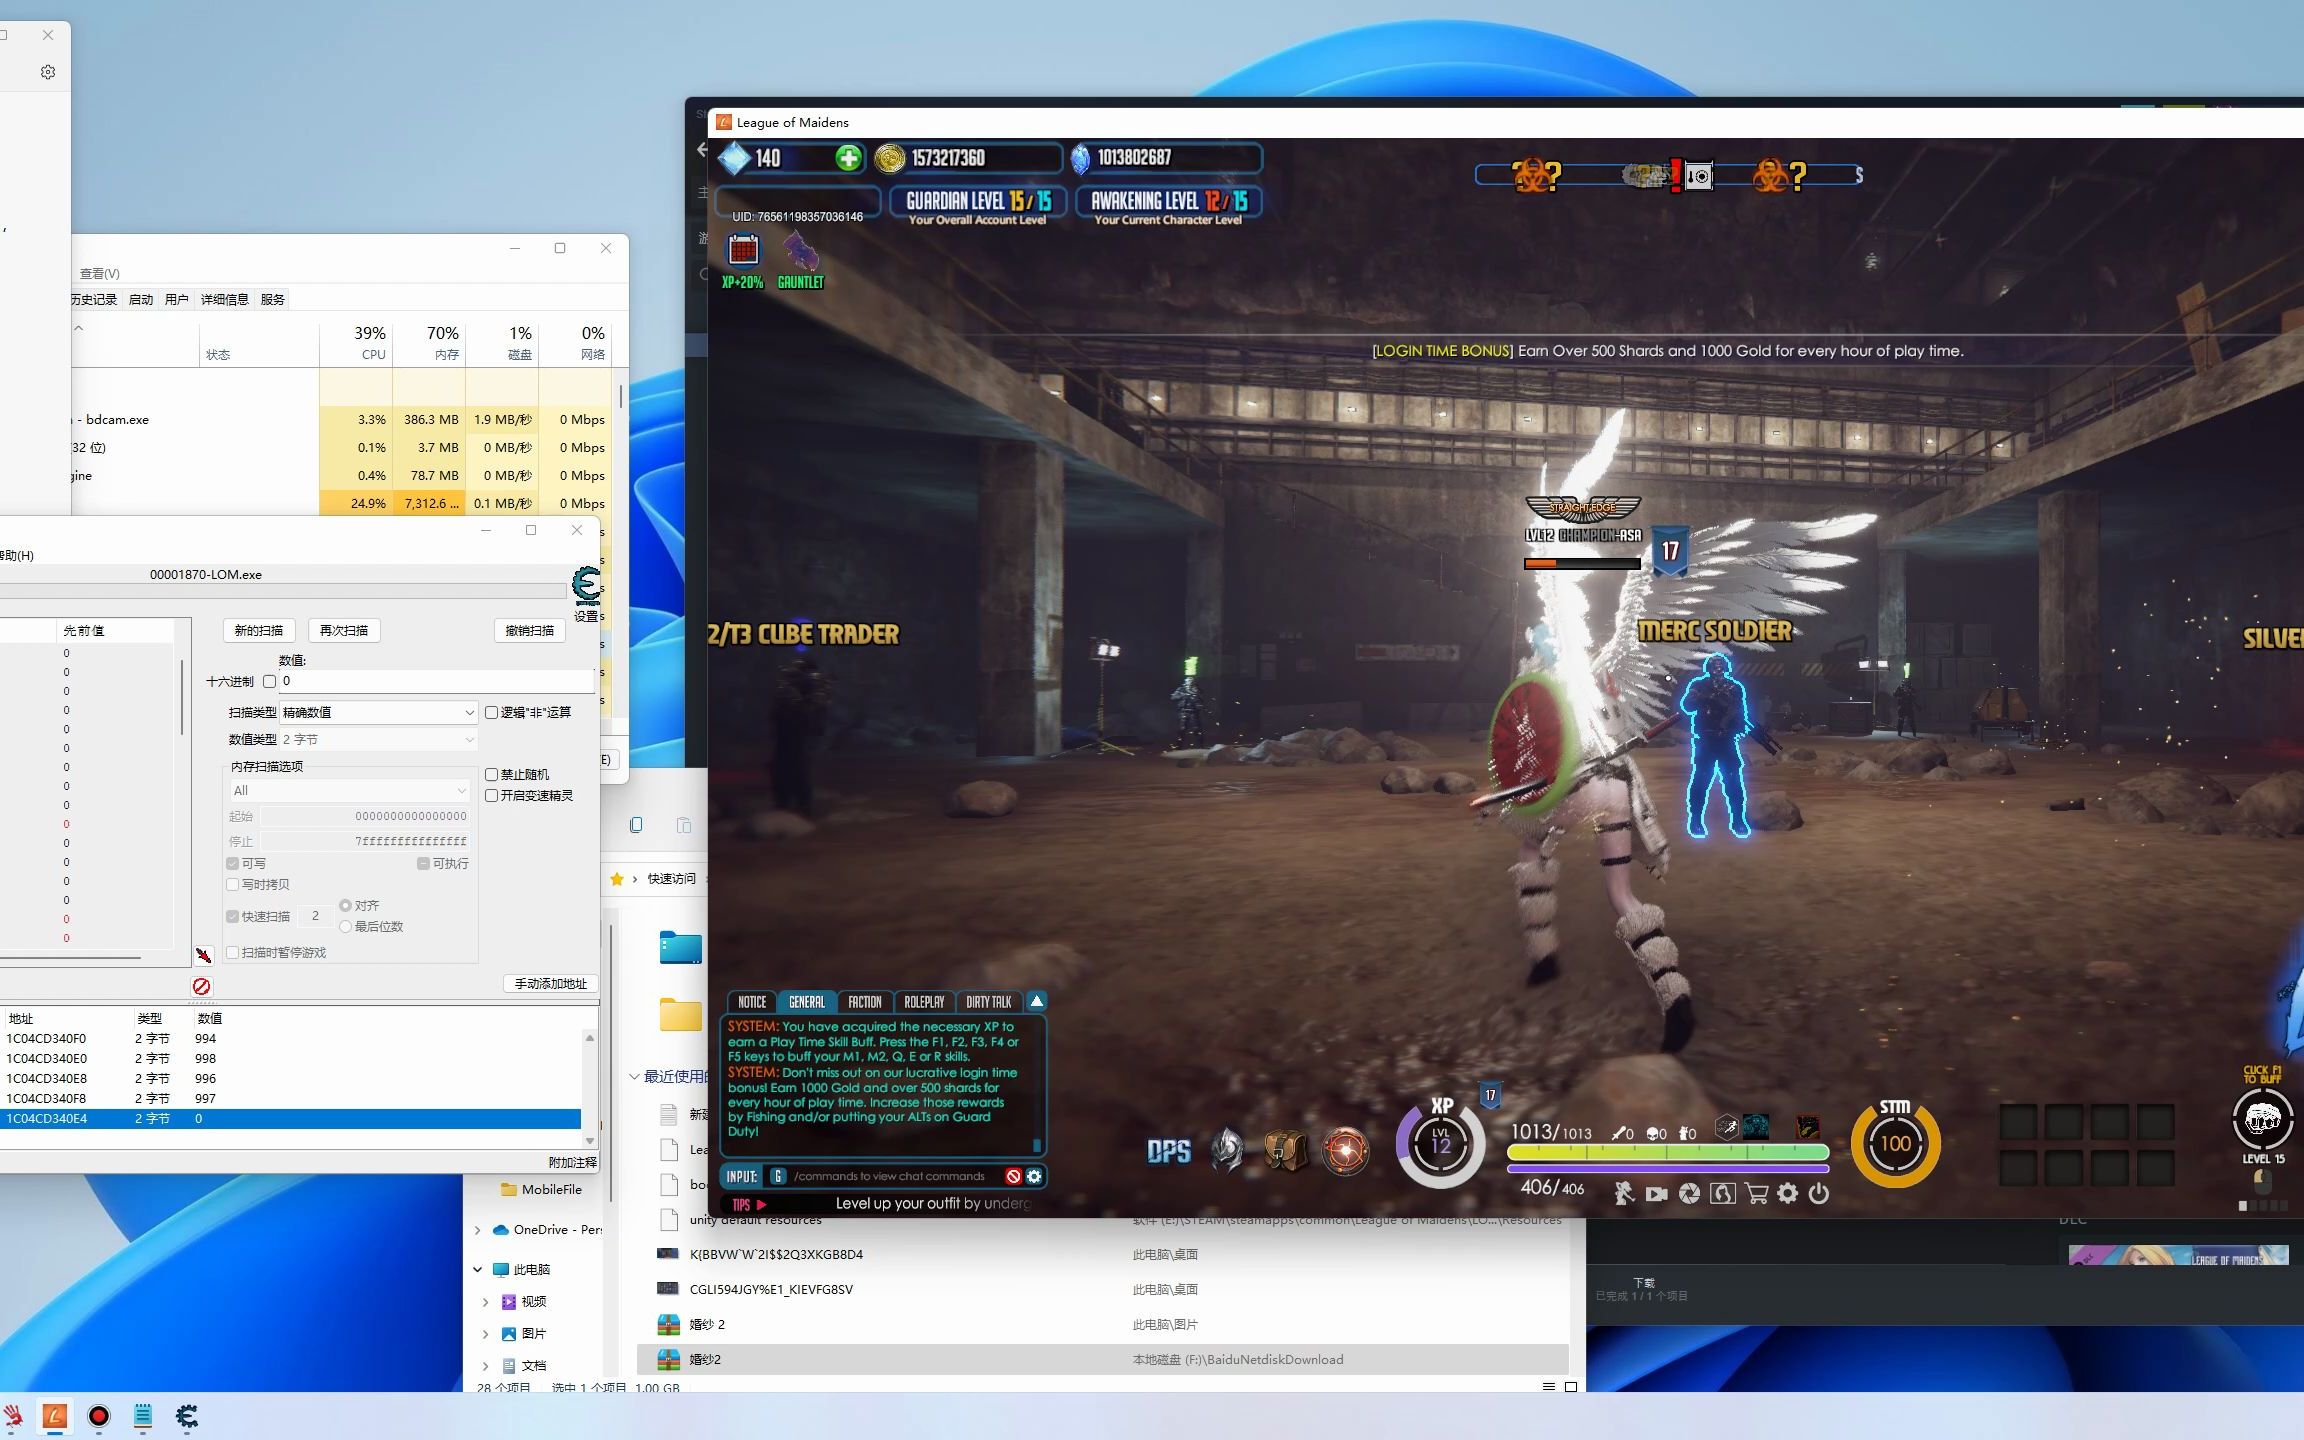This screenshot has width=2304, height=1440.
Task: Click the red clear-list prohibition icon
Action: (x=201, y=986)
